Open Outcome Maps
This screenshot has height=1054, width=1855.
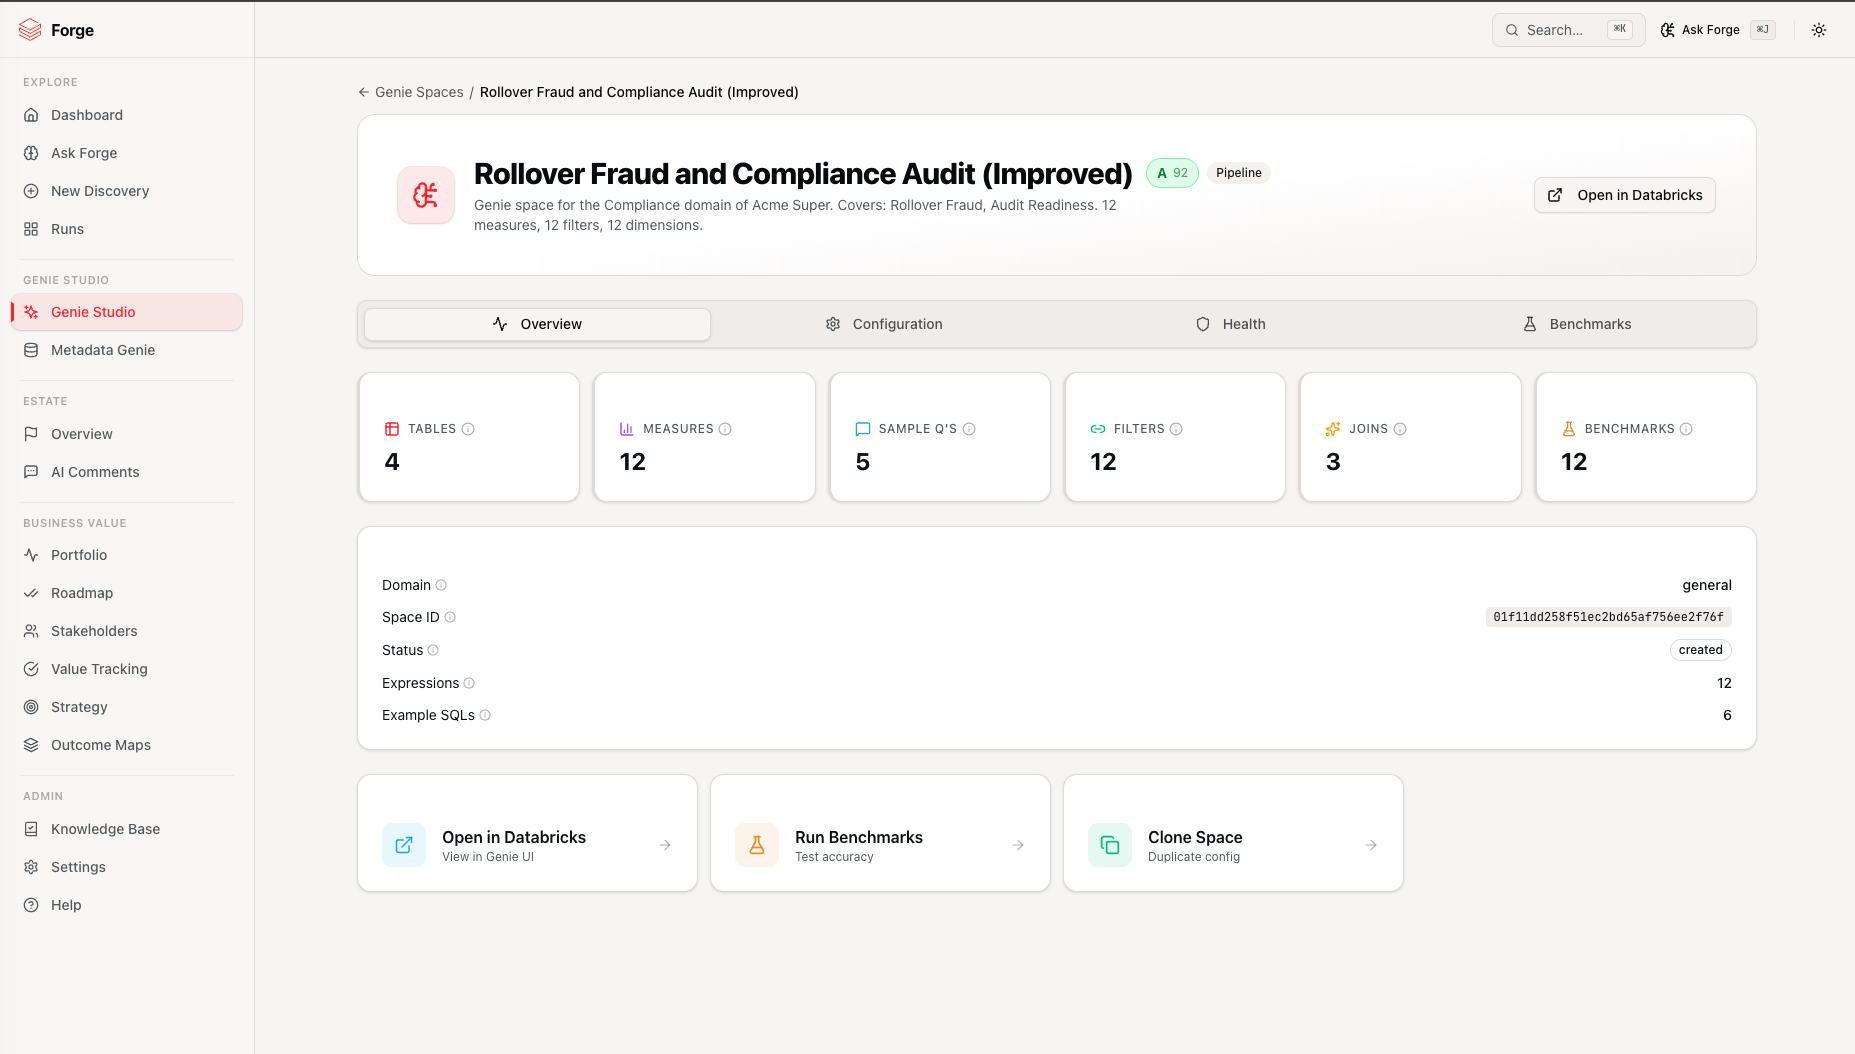coord(127,745)
